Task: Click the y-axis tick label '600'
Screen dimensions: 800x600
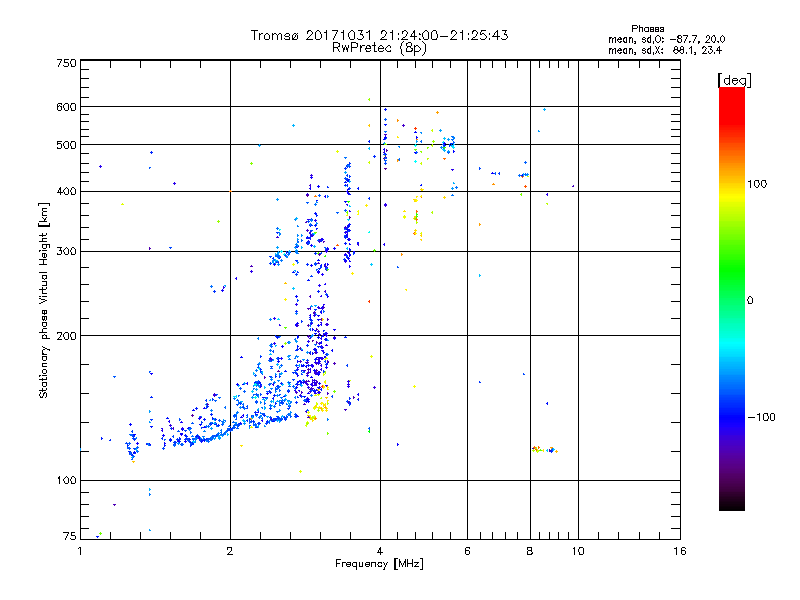Action: pyautogui.click(x=67, y=107)
